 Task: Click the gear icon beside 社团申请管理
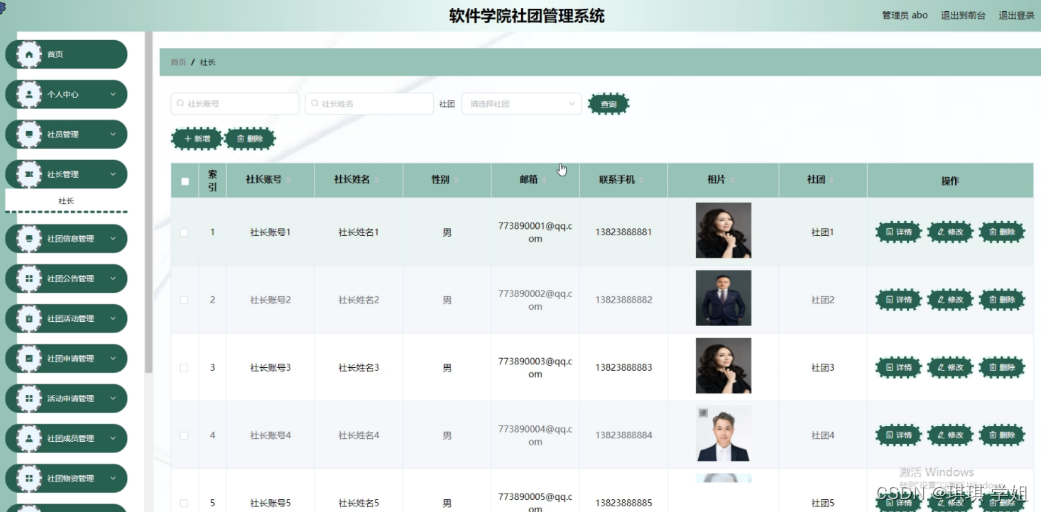(x=29, y=358)
